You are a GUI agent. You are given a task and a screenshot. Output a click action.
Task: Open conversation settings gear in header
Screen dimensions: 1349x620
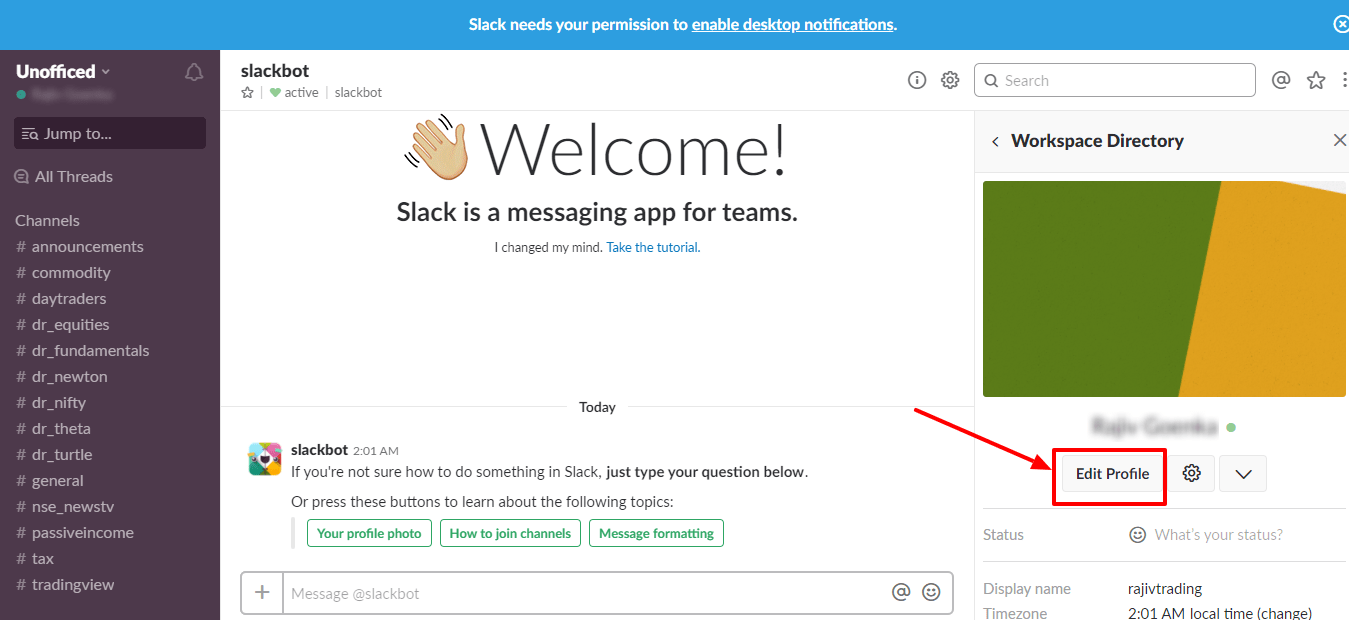[x=950, y=80]
